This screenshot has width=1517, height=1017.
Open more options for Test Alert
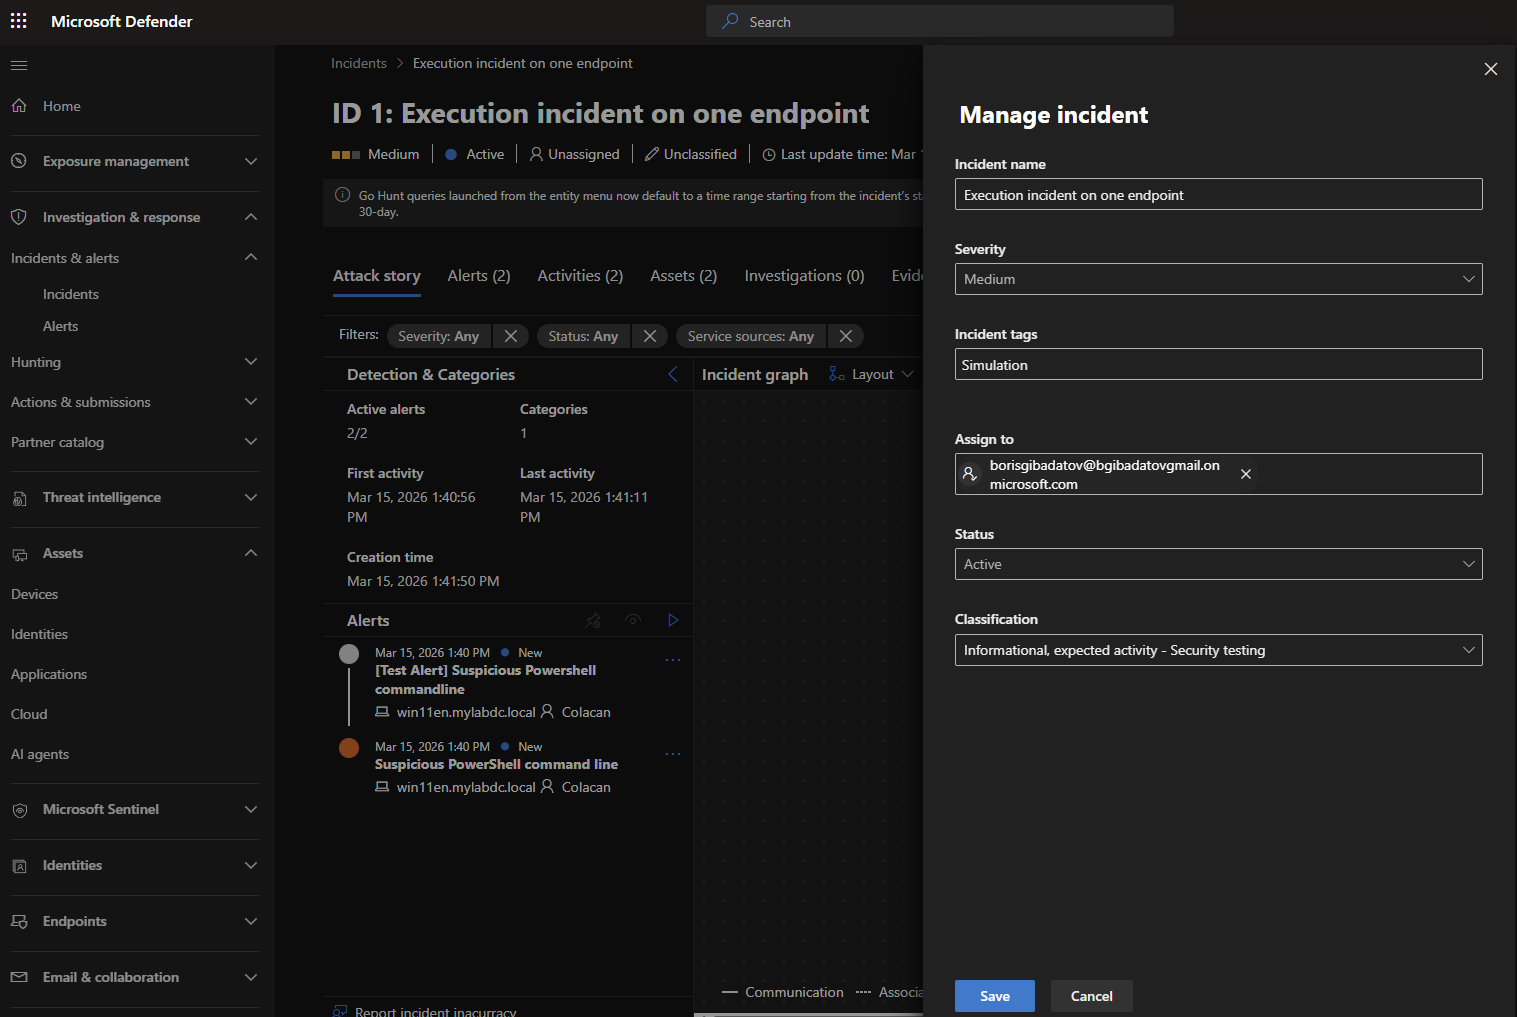673,660
